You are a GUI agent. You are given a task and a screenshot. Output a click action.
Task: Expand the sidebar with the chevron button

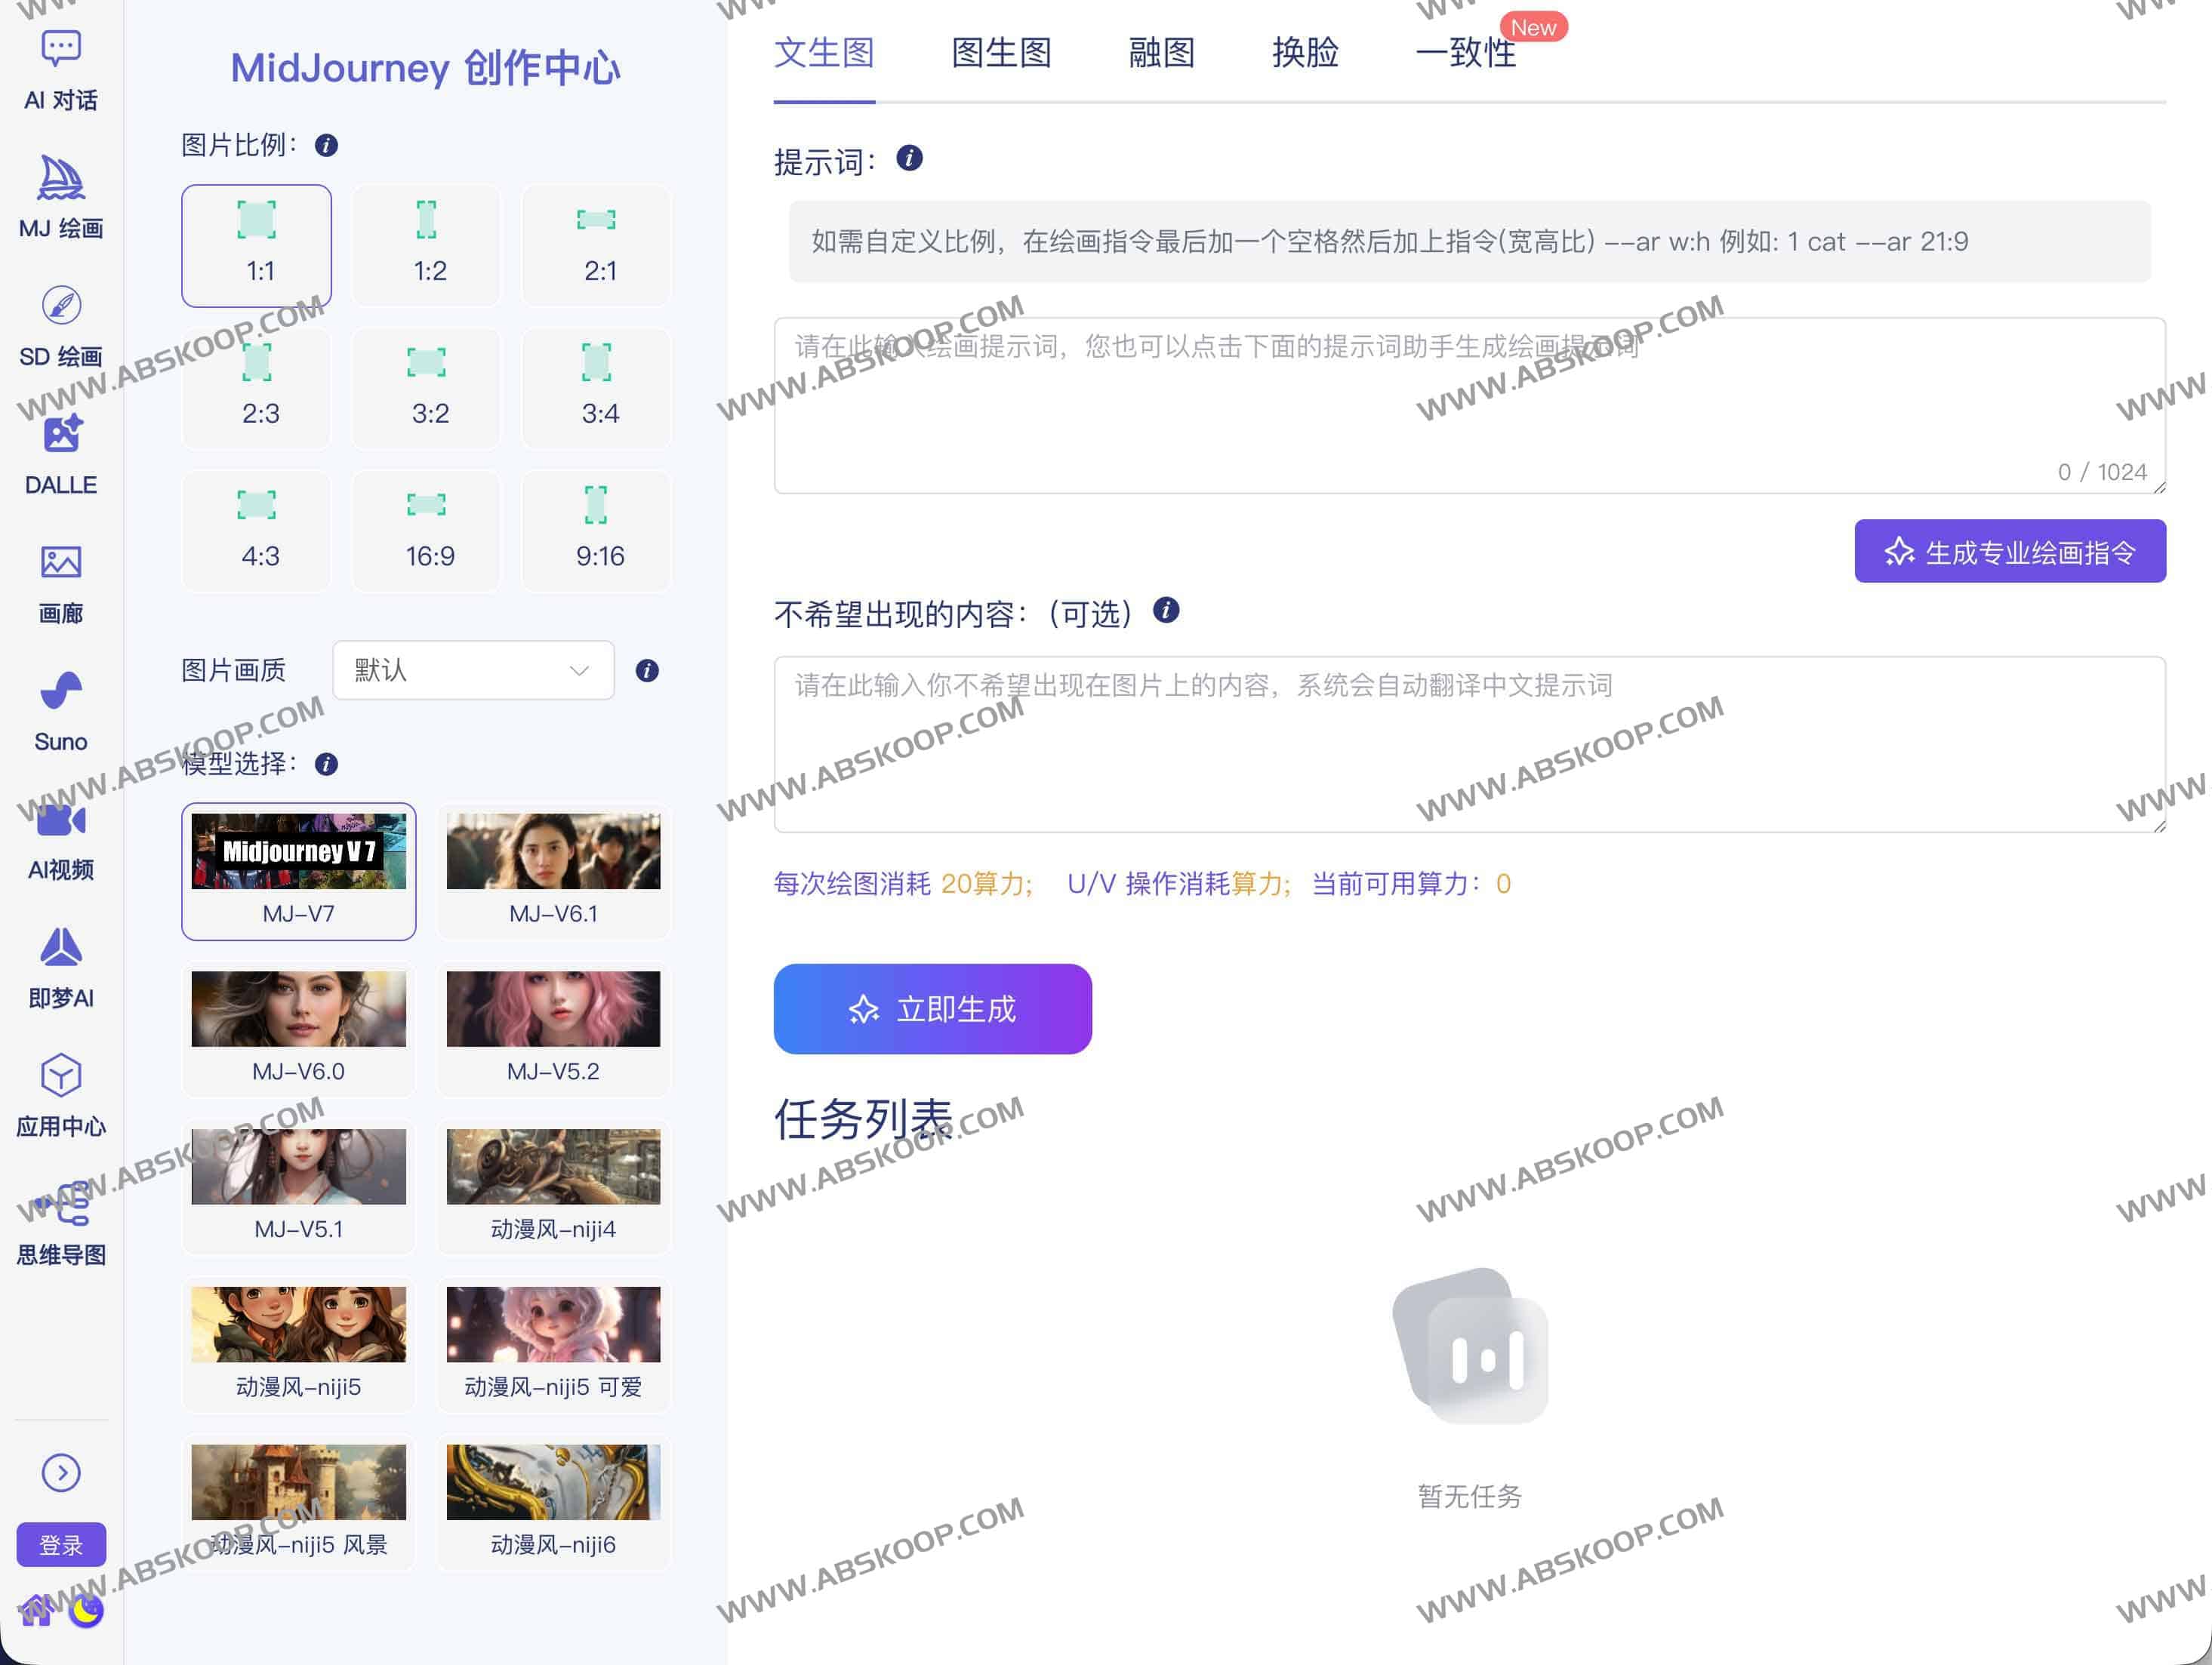[x=60, y=1472]
